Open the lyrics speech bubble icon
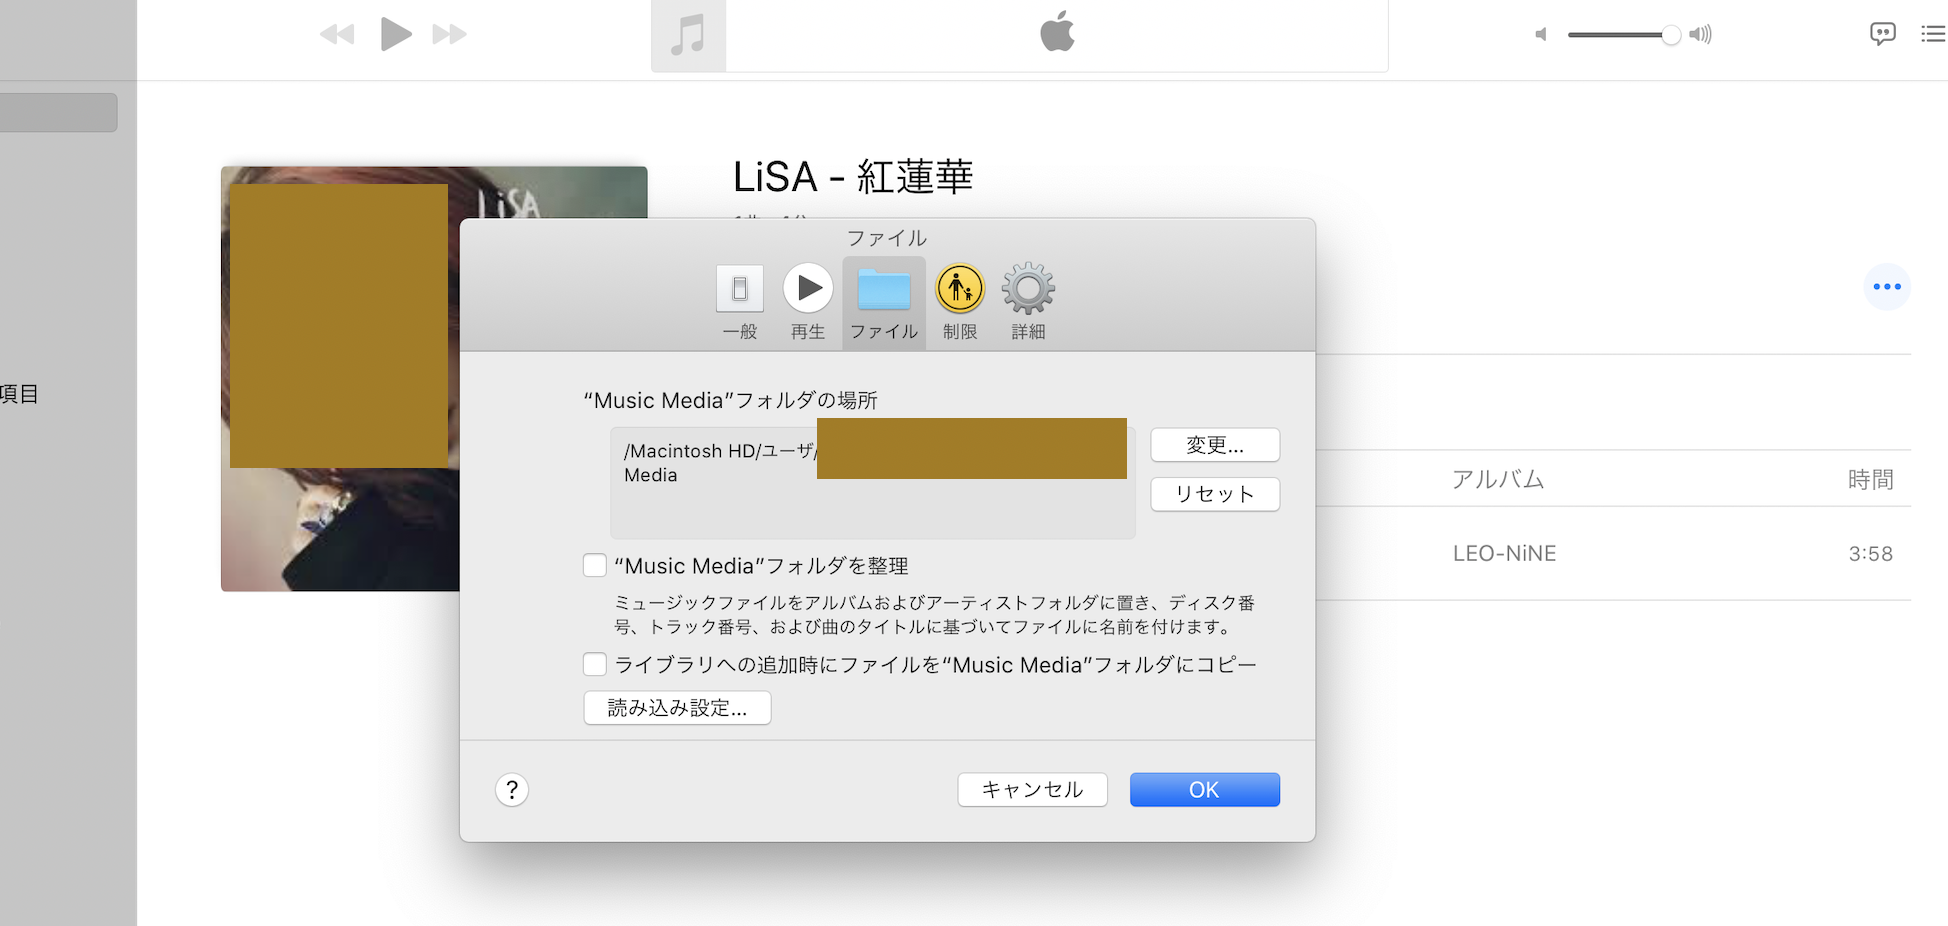 [x=1883, y=34]
